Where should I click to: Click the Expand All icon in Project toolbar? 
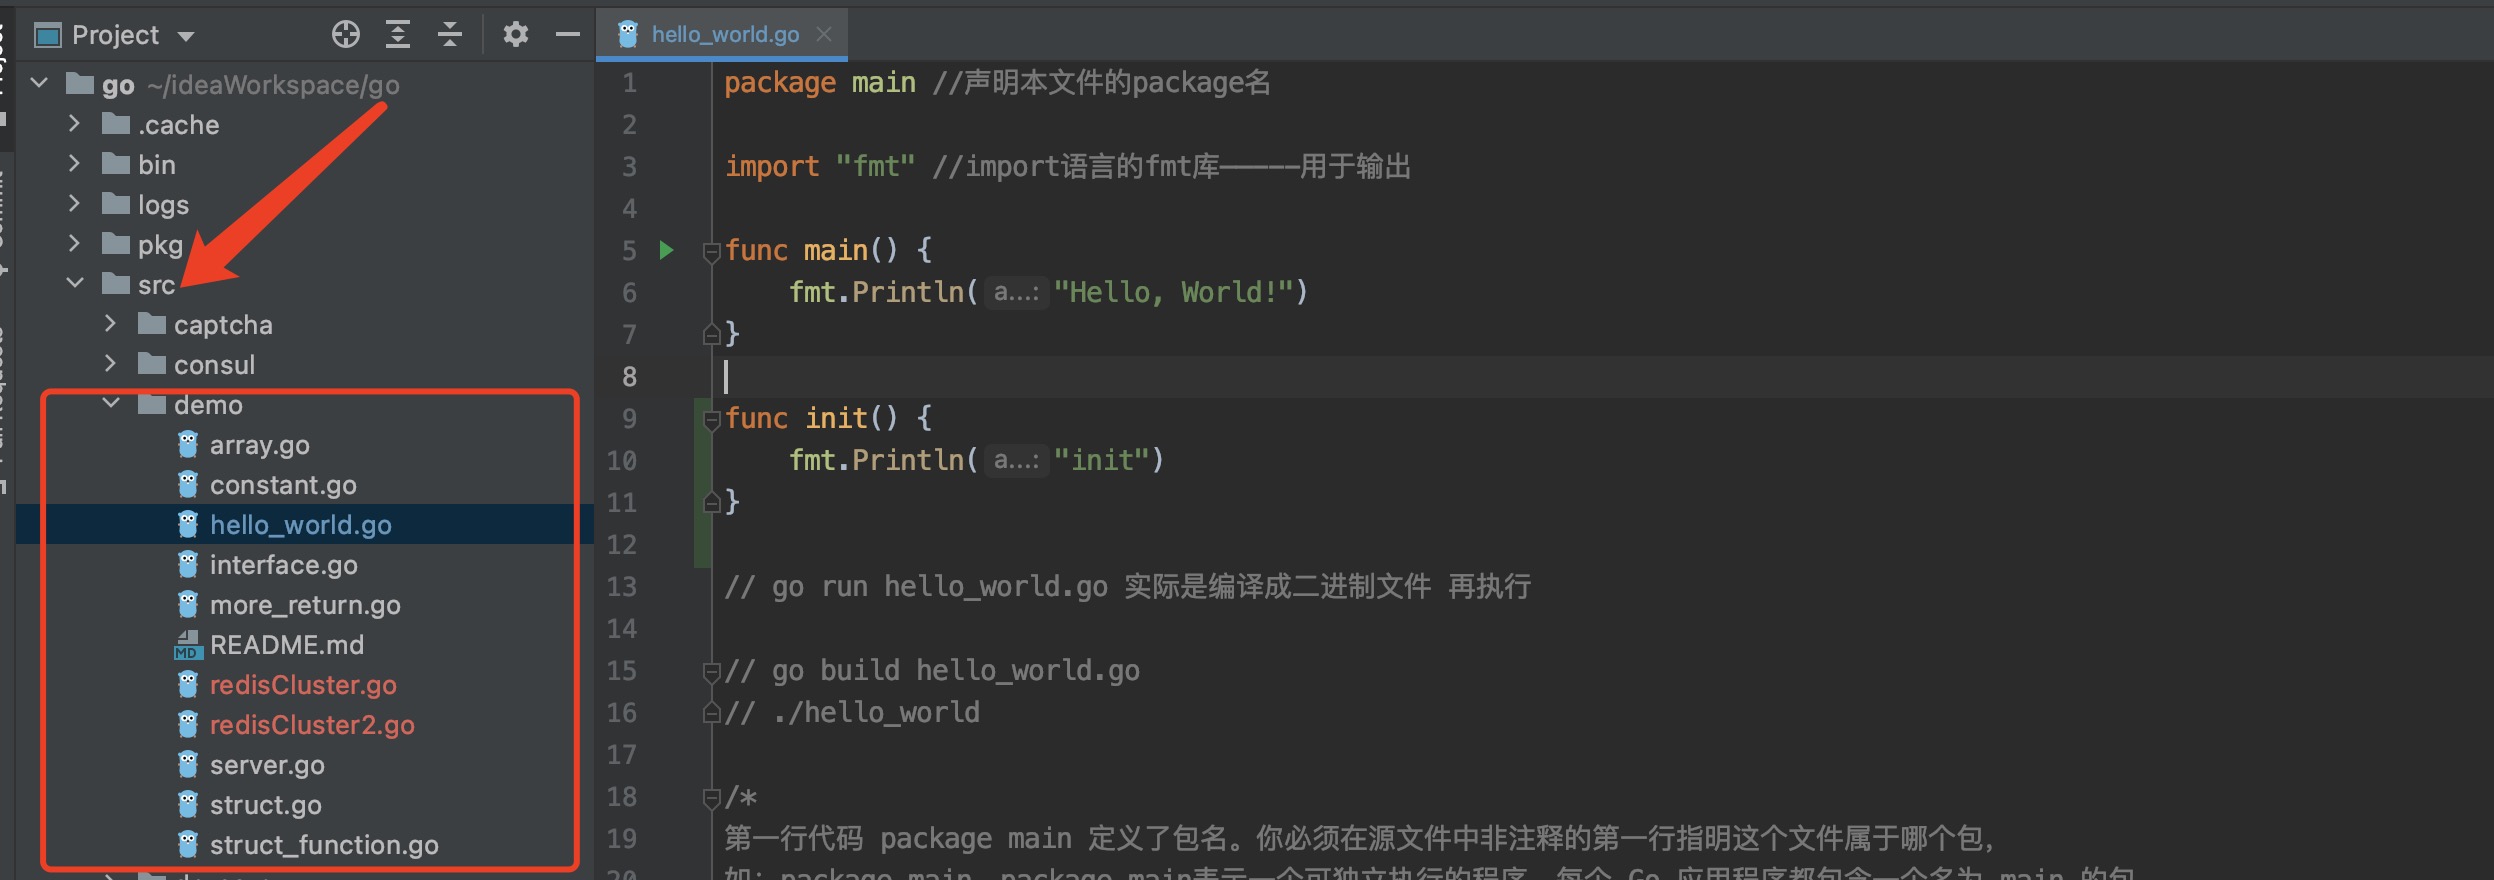398,35
